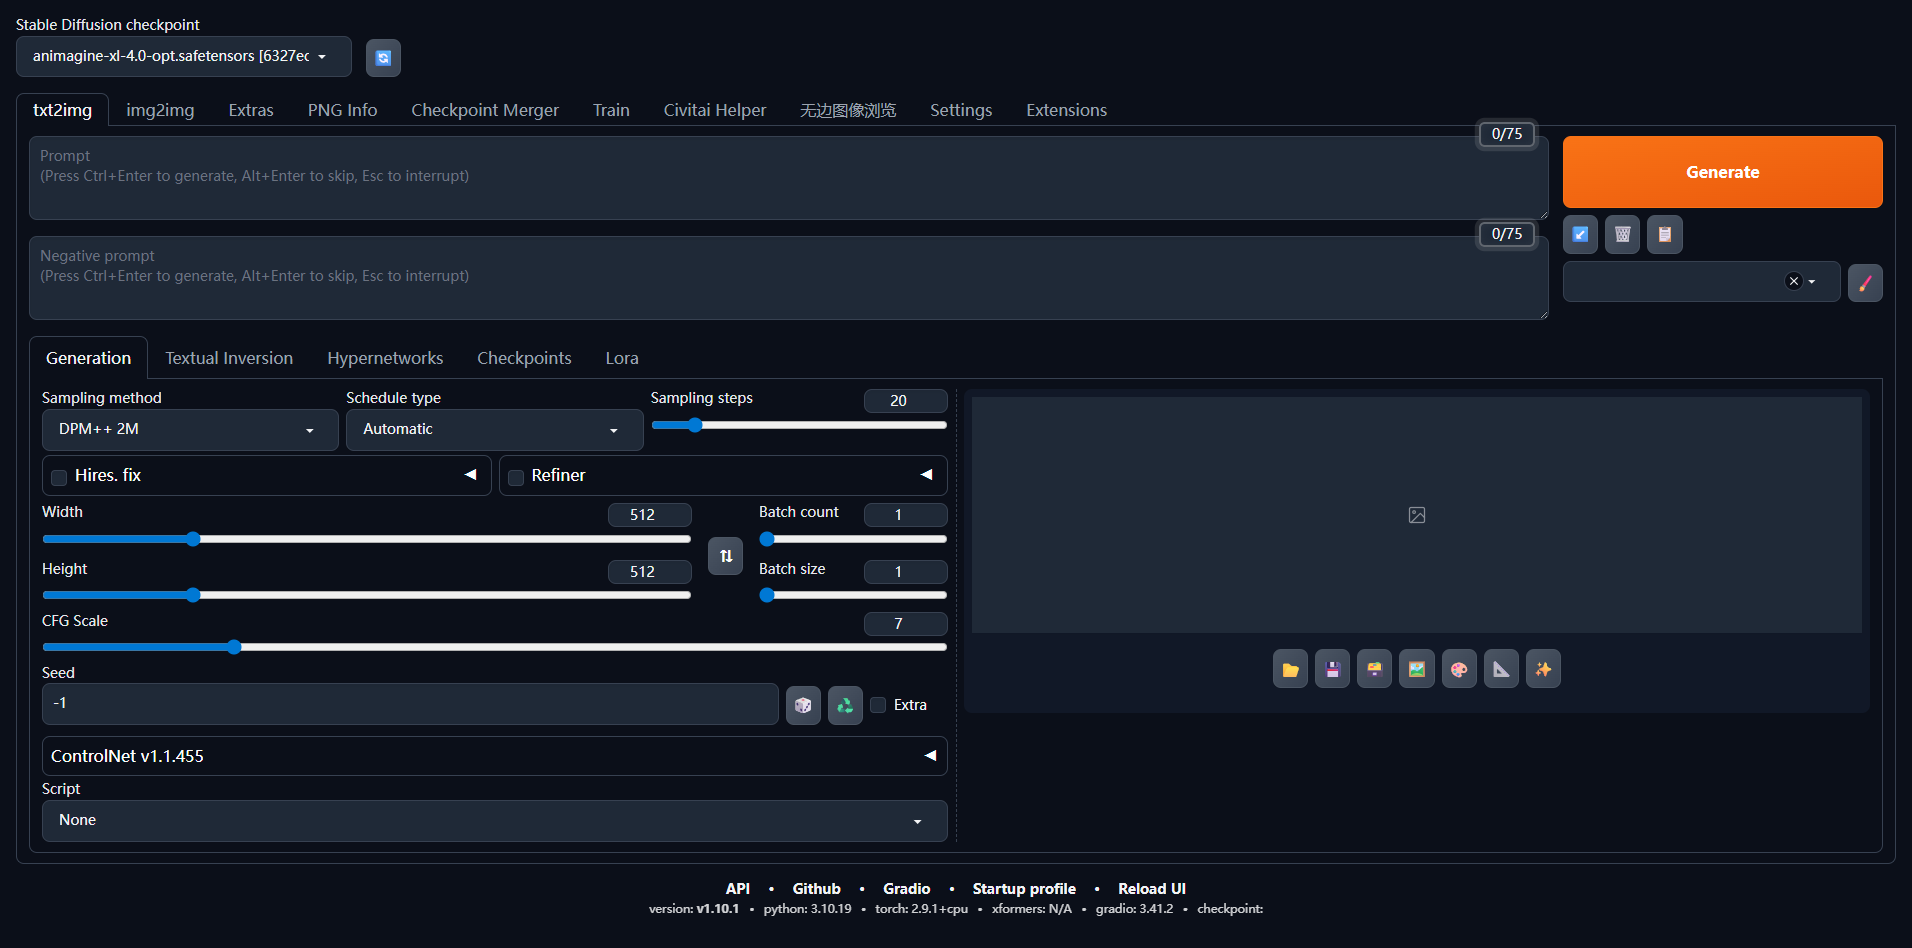Click the dice icon to randomize seed

point(803,705)
